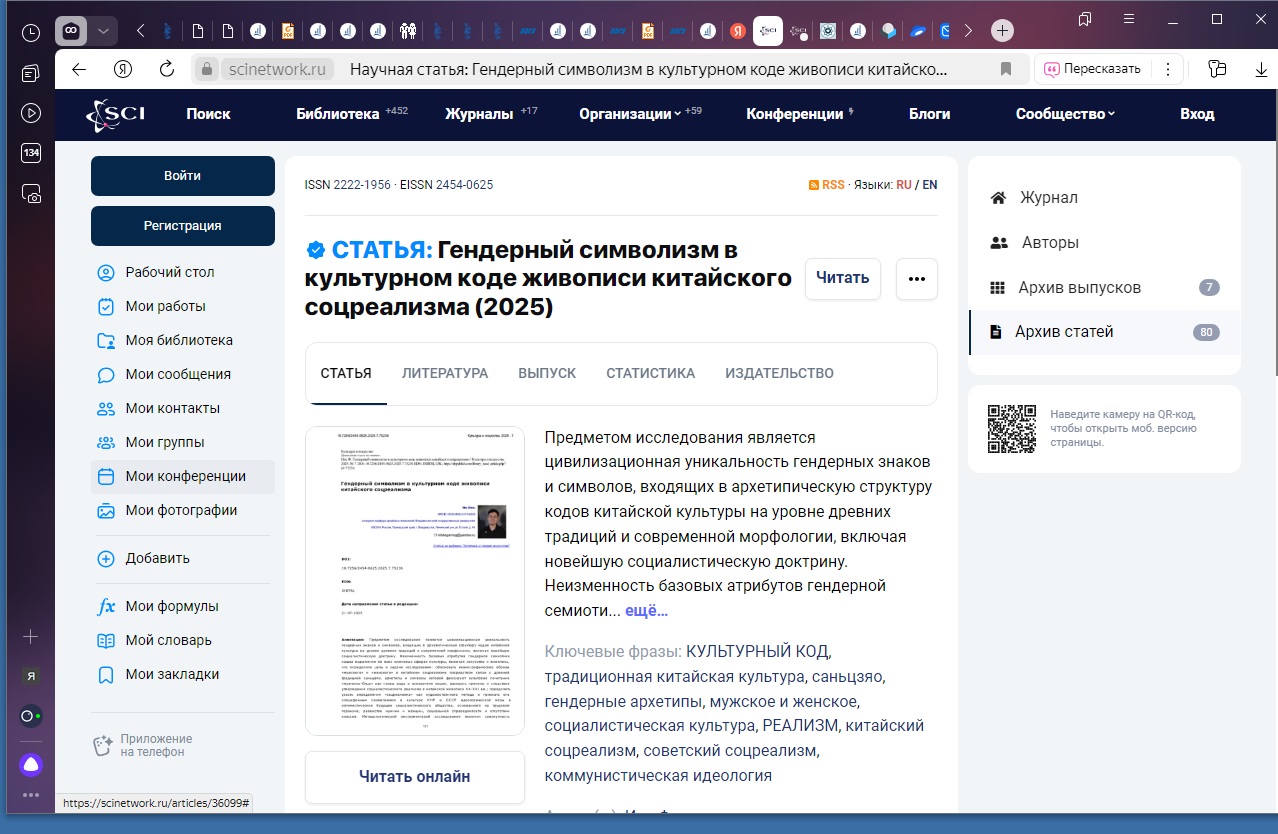The width and height of the screenshot is (1278, 834).
Task: Go back with browser back arrow
Action: click(79, 69)
